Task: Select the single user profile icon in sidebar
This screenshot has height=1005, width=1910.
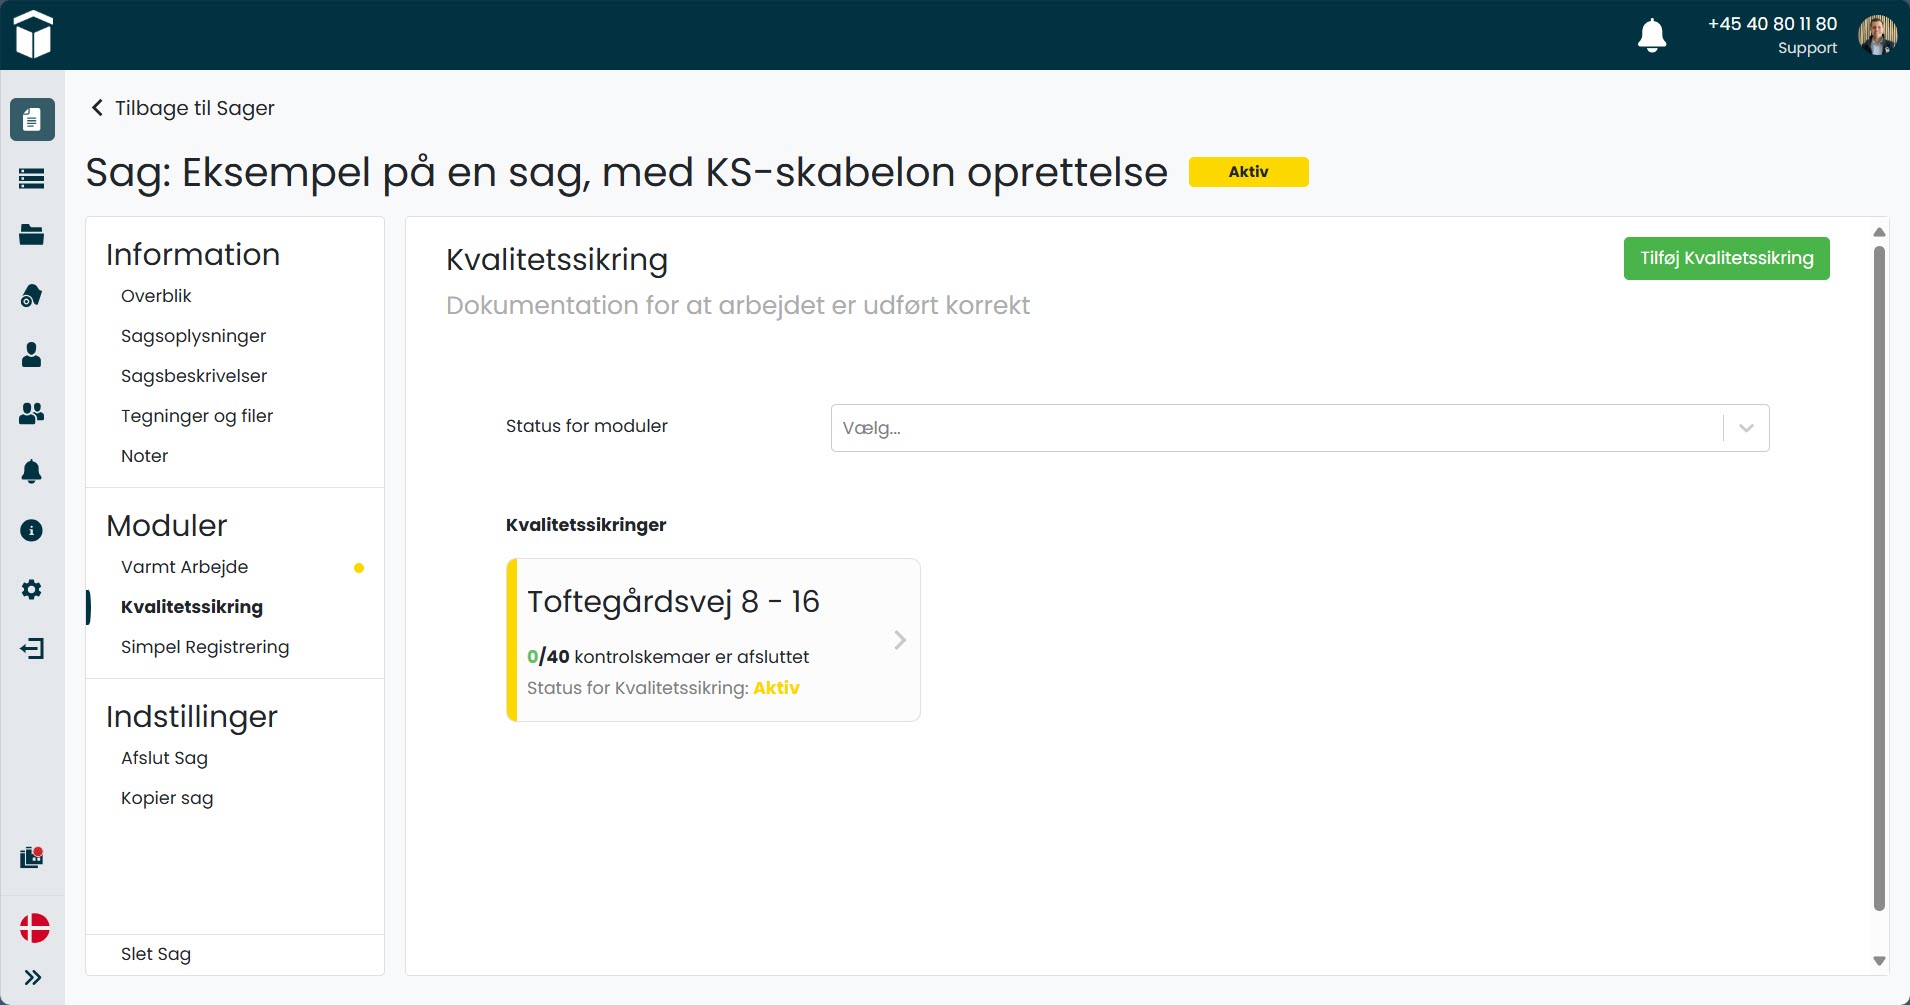Action: coord(32,355)
